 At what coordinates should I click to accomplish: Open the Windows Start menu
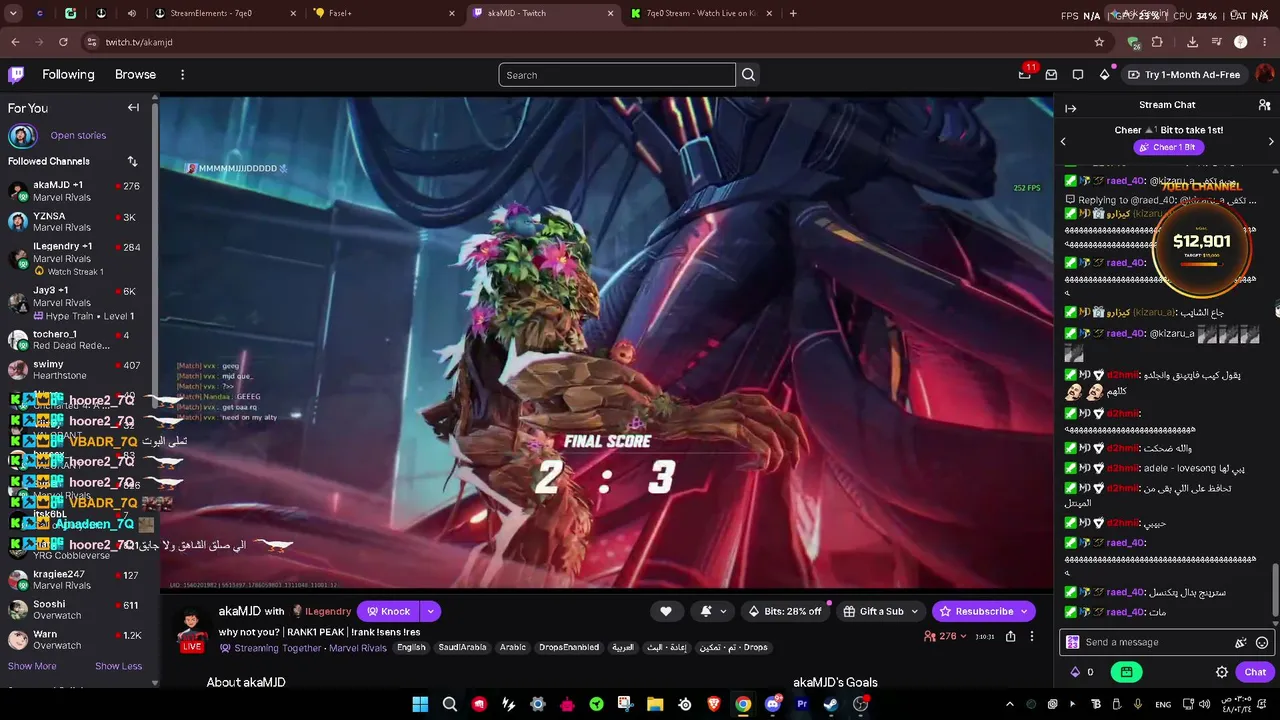point(420,704)
